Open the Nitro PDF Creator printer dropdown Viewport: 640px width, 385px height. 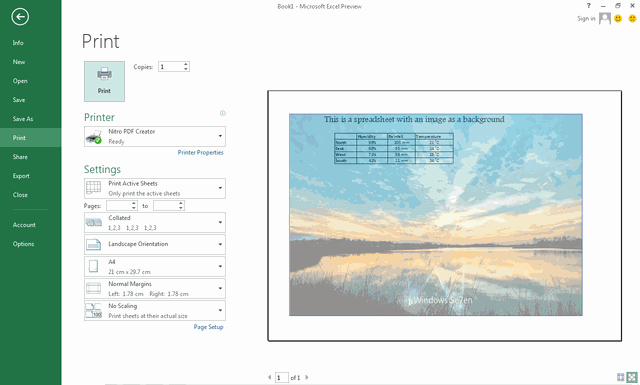pyautogui.click(x=220, y=136)
